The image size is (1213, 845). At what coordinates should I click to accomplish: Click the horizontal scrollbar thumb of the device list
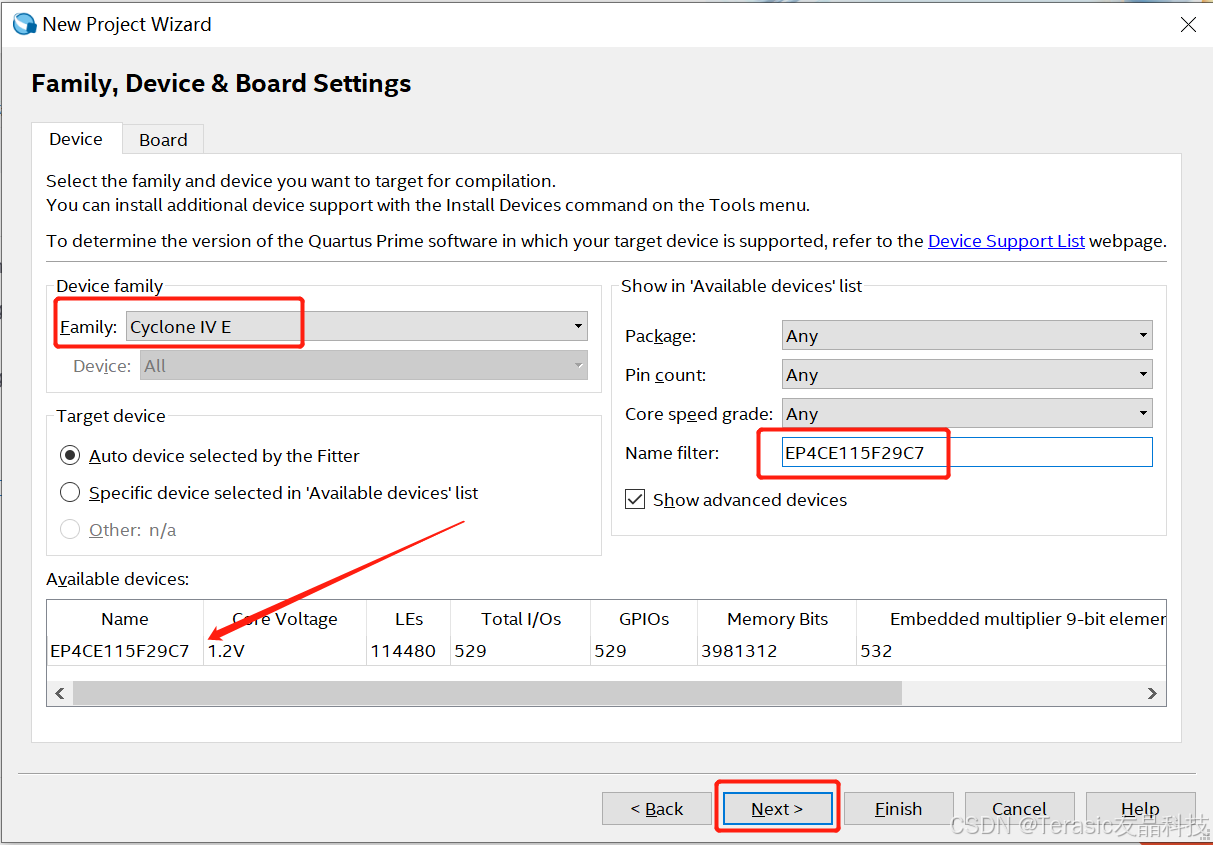pos(487,693)
